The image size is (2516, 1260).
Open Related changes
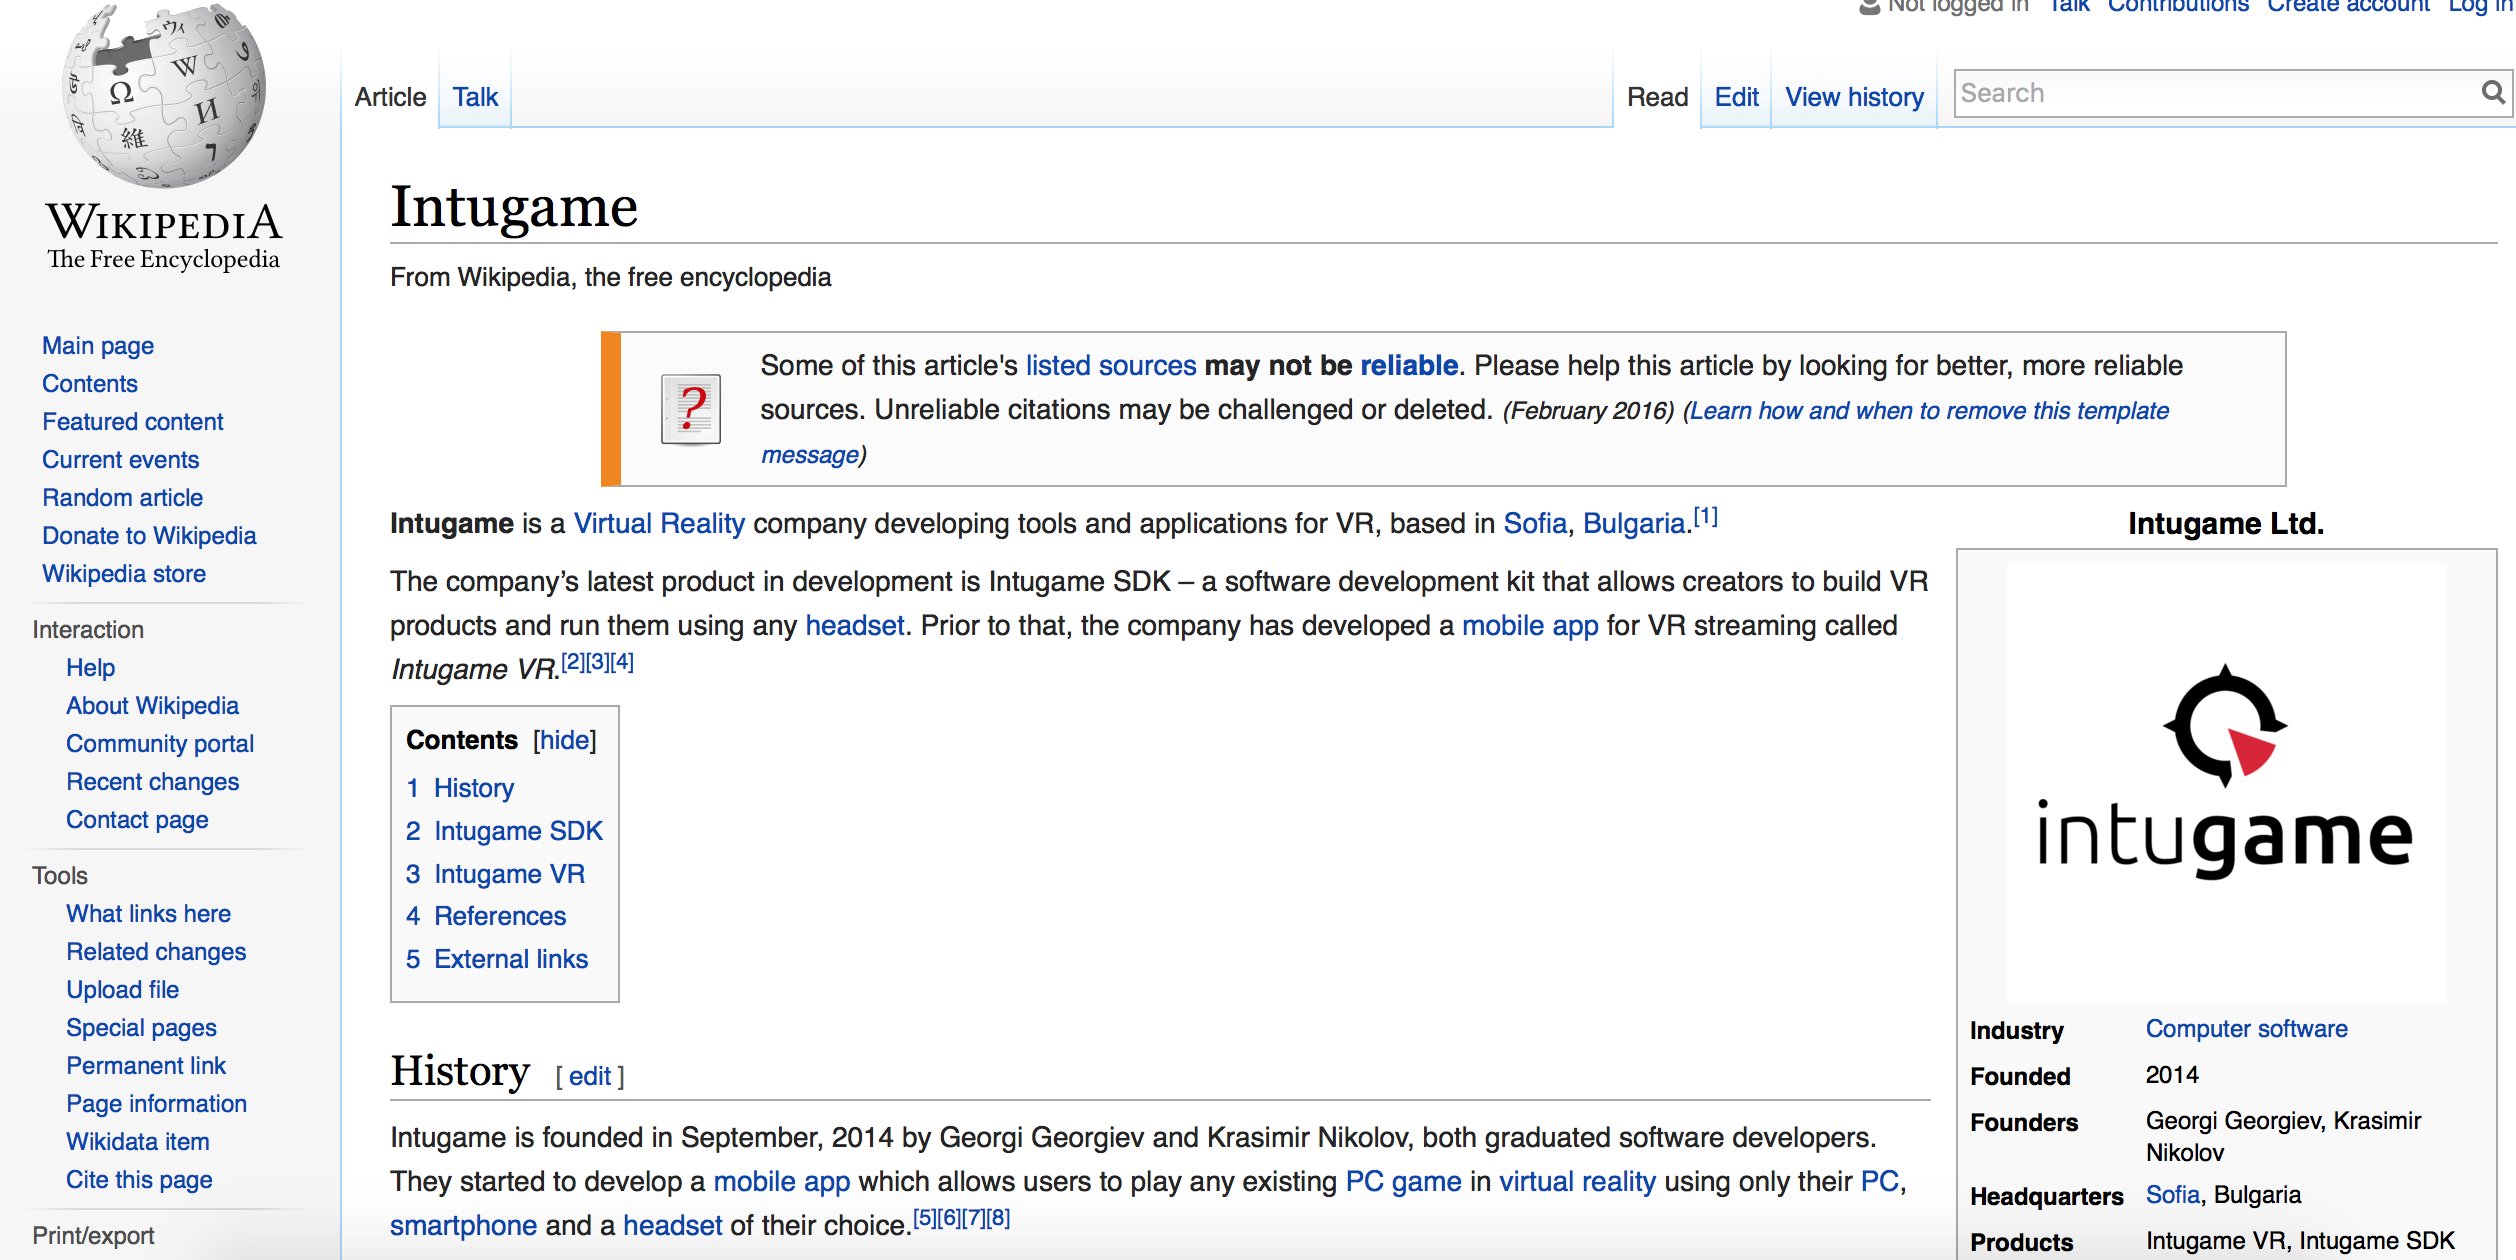tap(156, 952)
